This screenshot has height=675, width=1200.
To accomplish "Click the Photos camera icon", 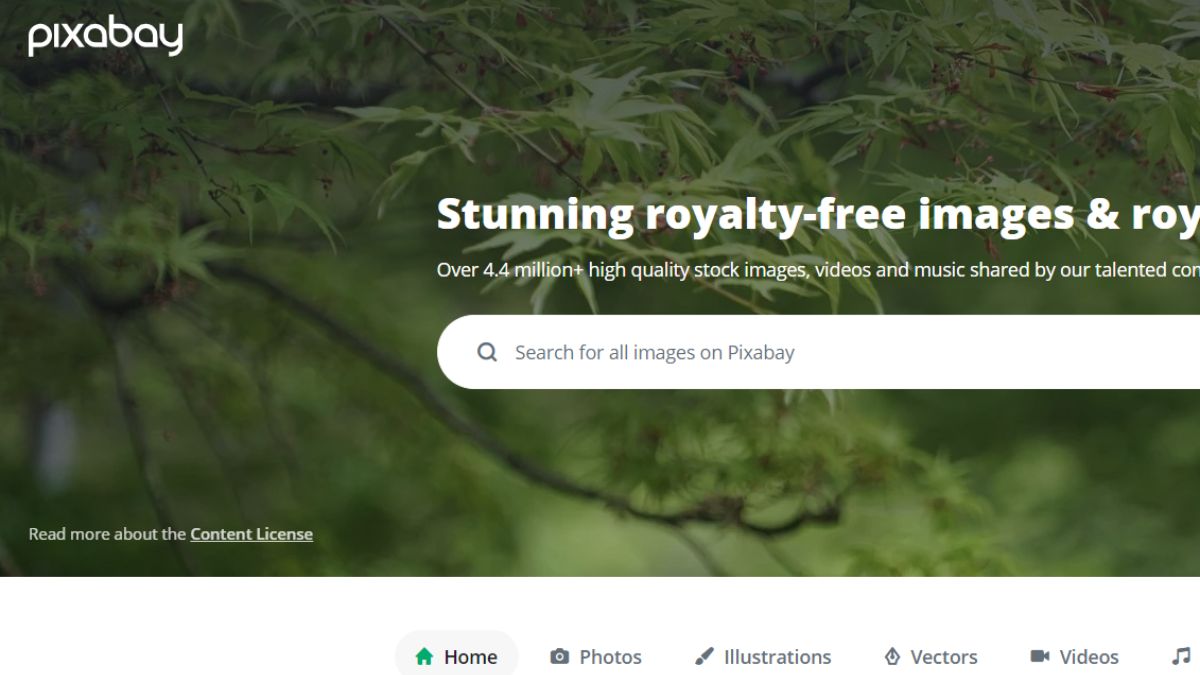I will click(x=560, y=657).
